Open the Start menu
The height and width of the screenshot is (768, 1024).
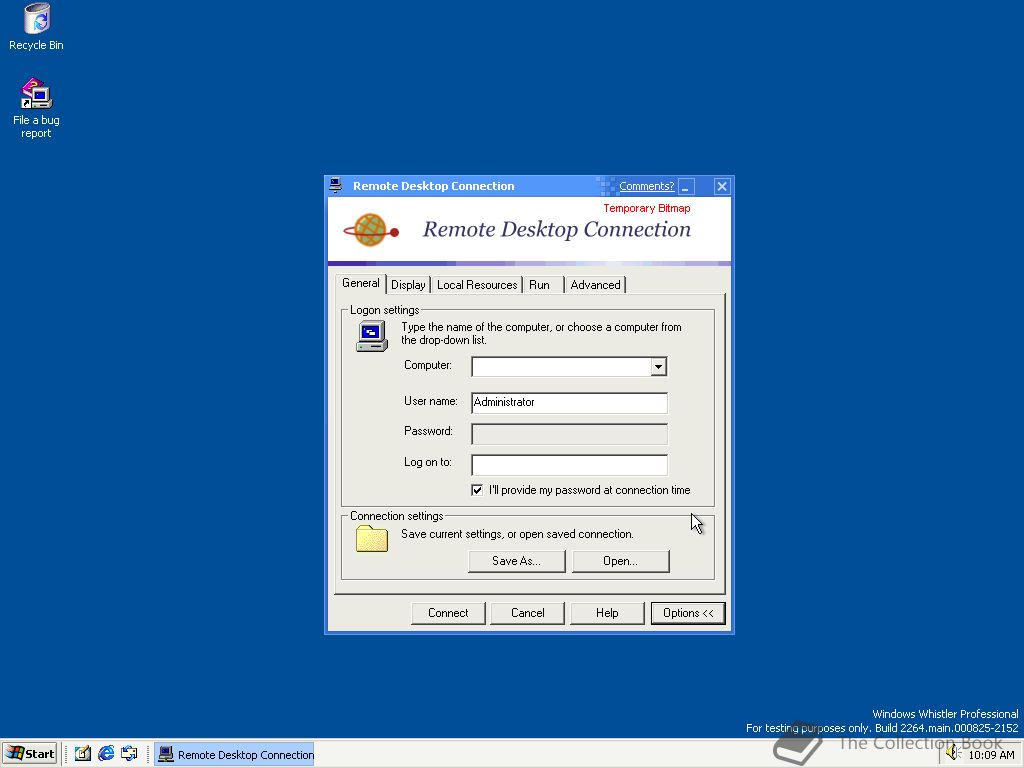pyautogui.click(x=30, y=754)
